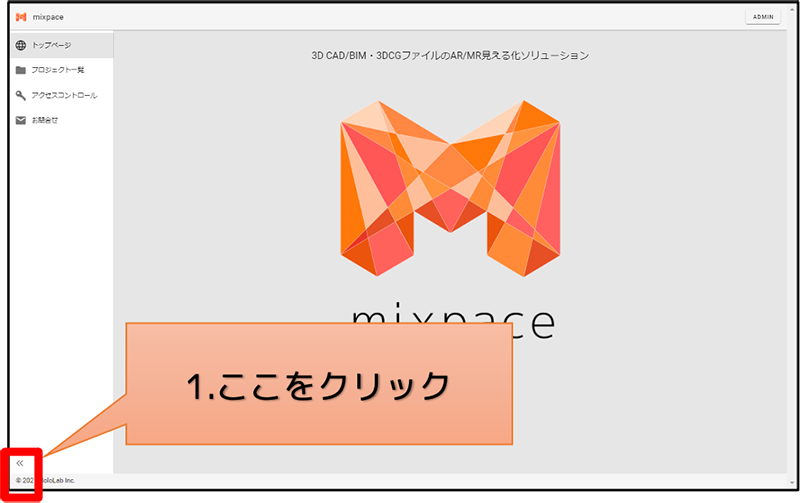800x503 pixels.
Task: Click the scrollbar down arrow at bottom right
Action: point(792,482)
